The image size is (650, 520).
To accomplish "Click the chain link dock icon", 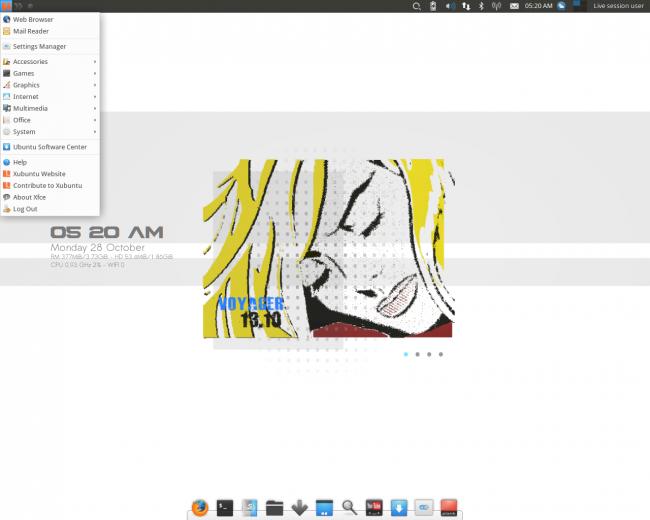I will [423, 508].
